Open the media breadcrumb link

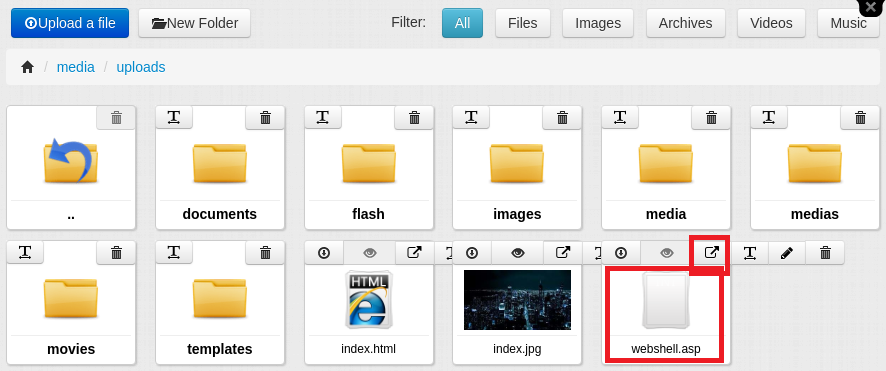[x=76, y=67]
